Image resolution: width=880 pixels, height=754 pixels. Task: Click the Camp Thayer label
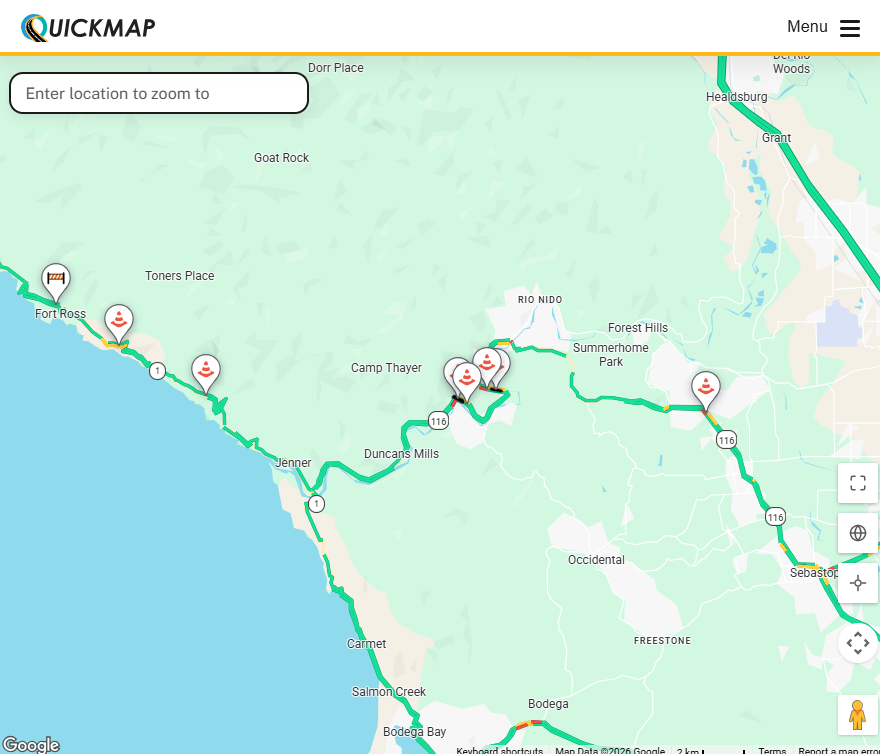[x=386, y=368]
